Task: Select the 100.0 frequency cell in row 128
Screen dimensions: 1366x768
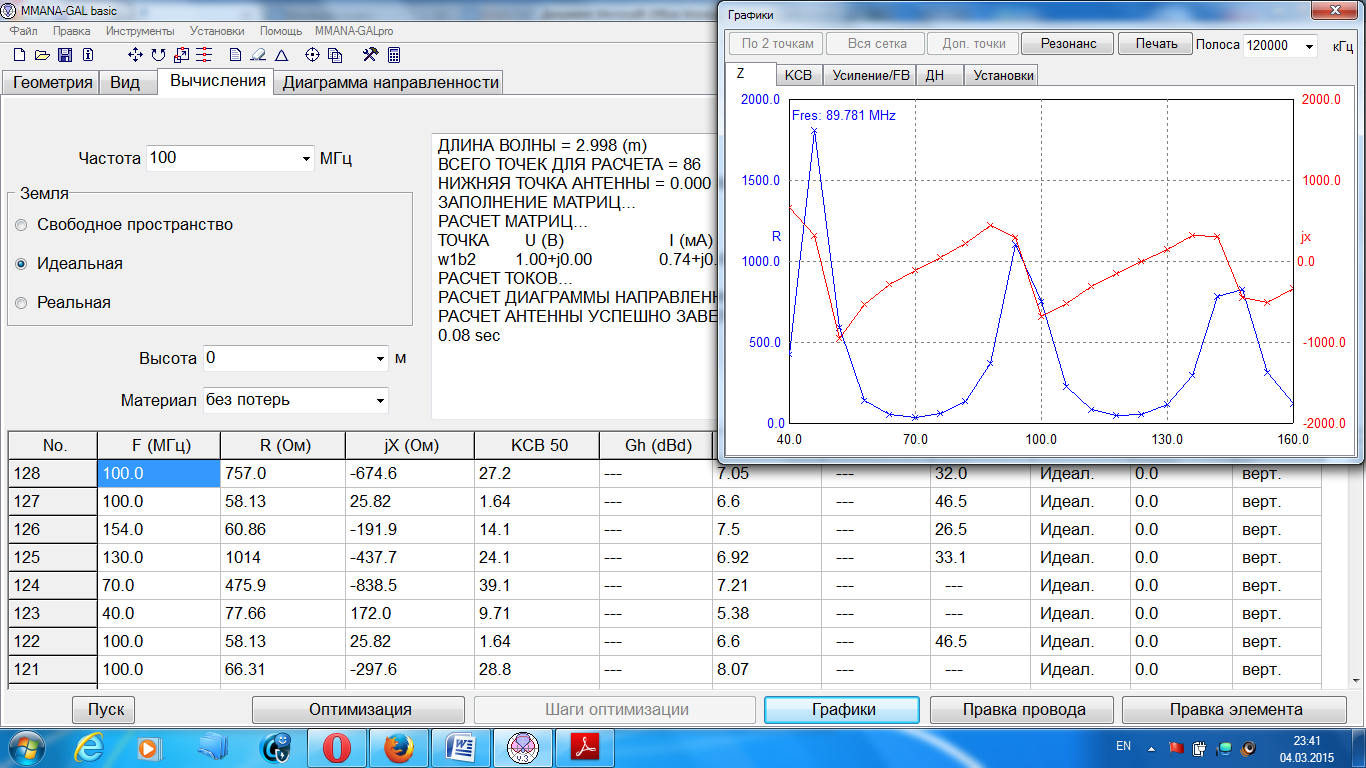Action: (x=158, y=474)
